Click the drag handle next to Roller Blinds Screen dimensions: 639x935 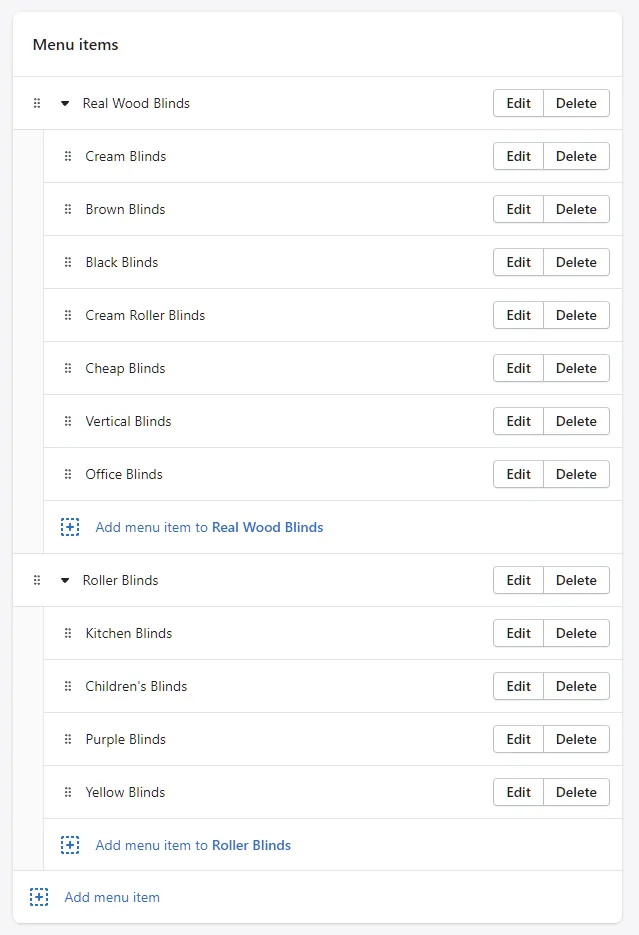pyautogui.click(x=36, y=580)
